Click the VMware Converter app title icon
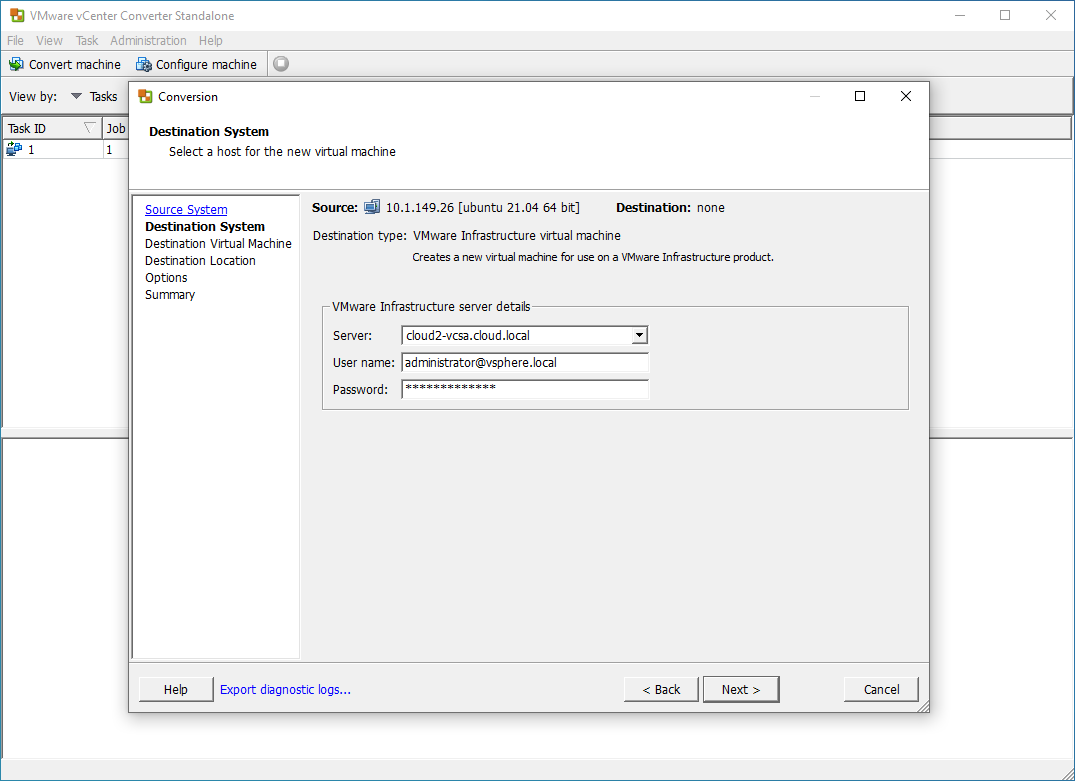Image resolution: width=1075 pixels, height=781 pixels. point(16,16)
